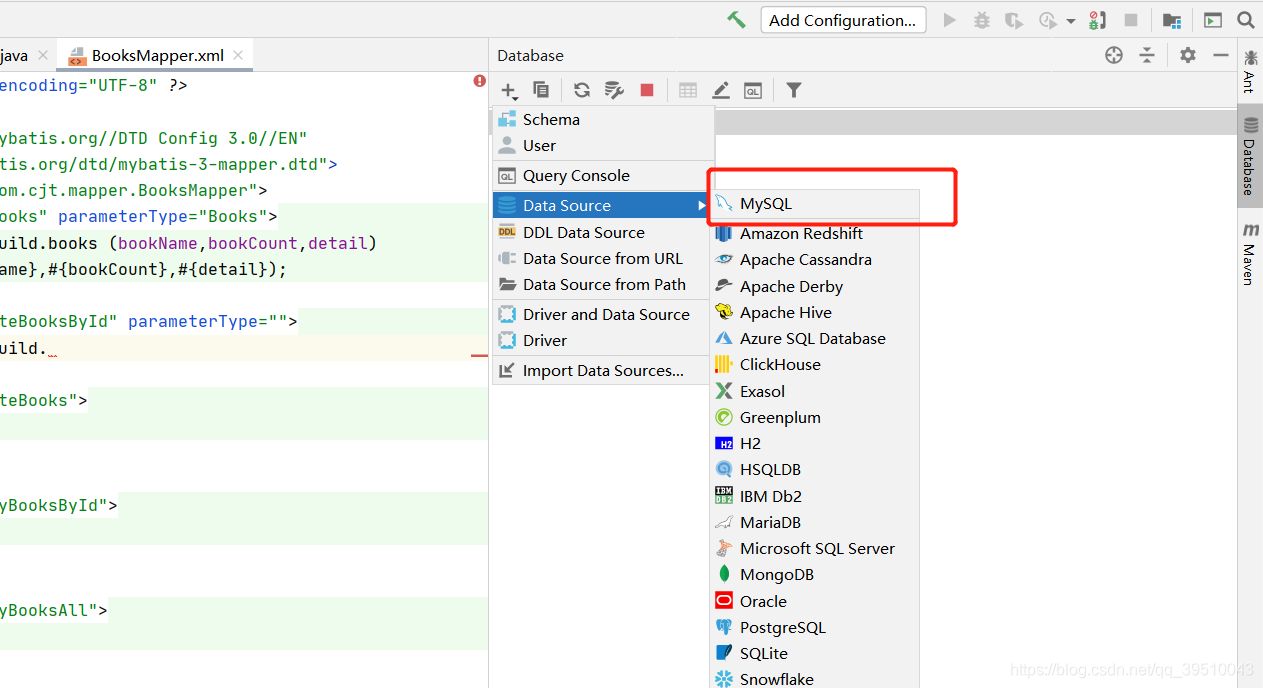Select HSQLDB data source
Screen dimensions: 1263x688
point(814,469)
